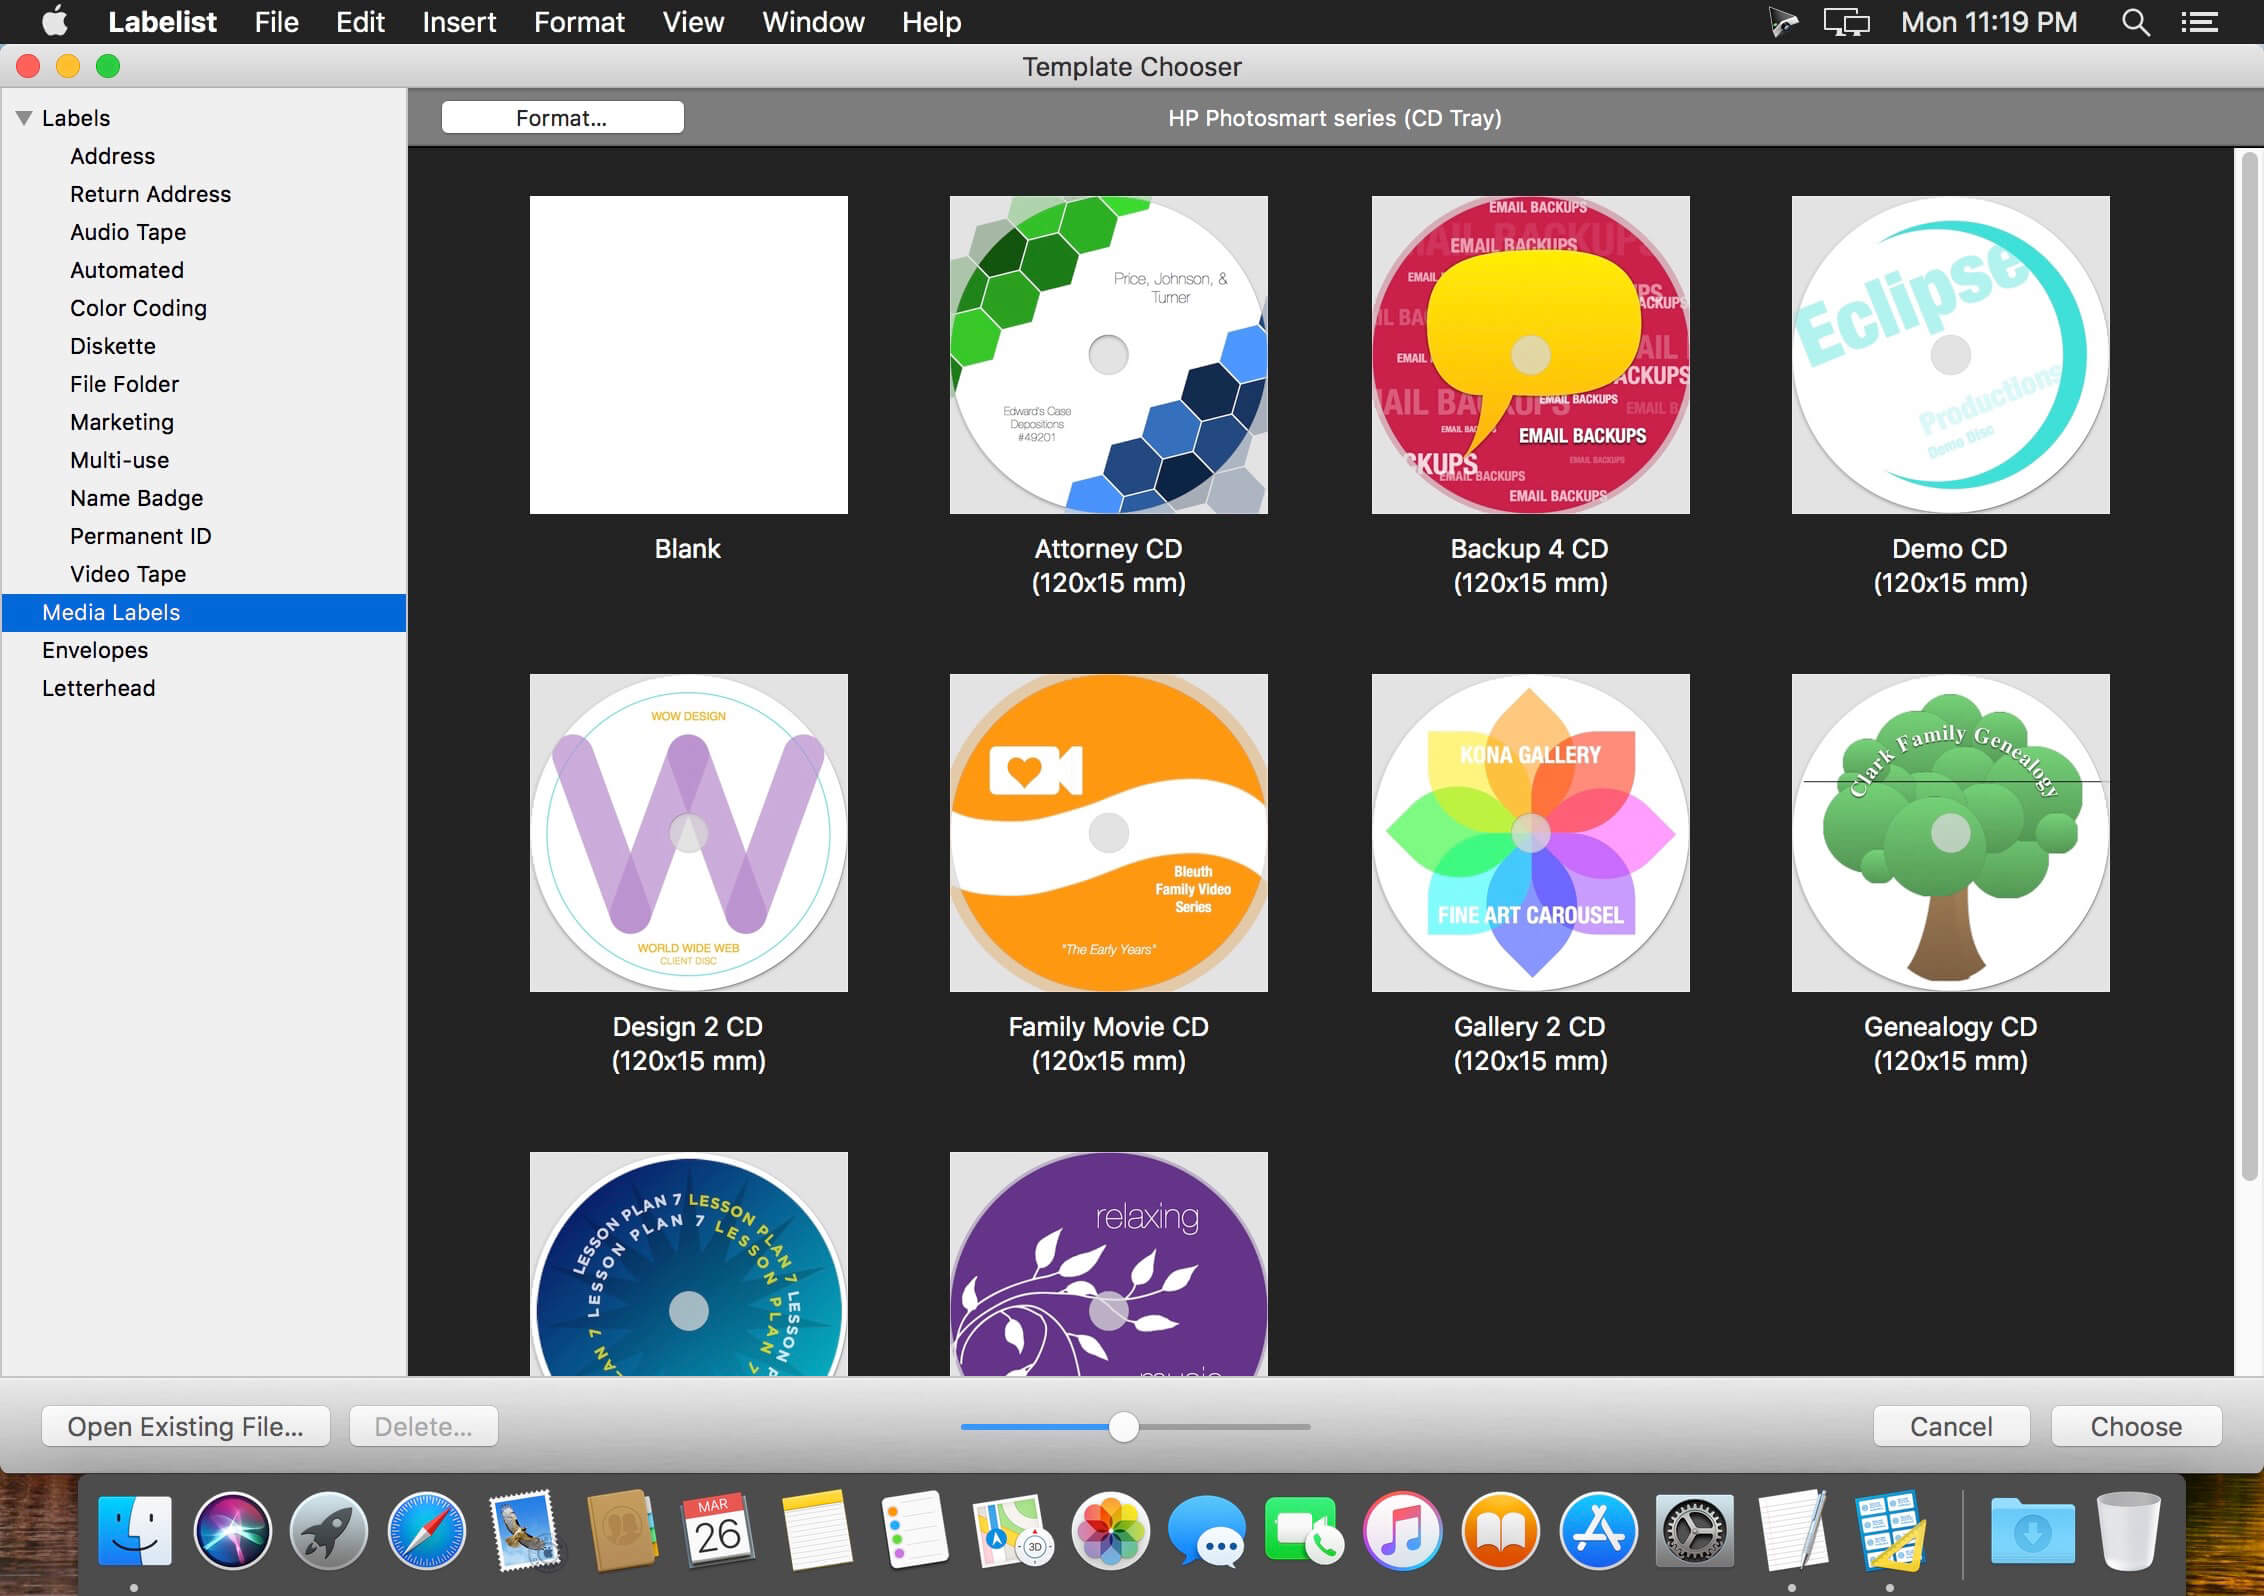Click the Format... button above templates

coord(562,118)
